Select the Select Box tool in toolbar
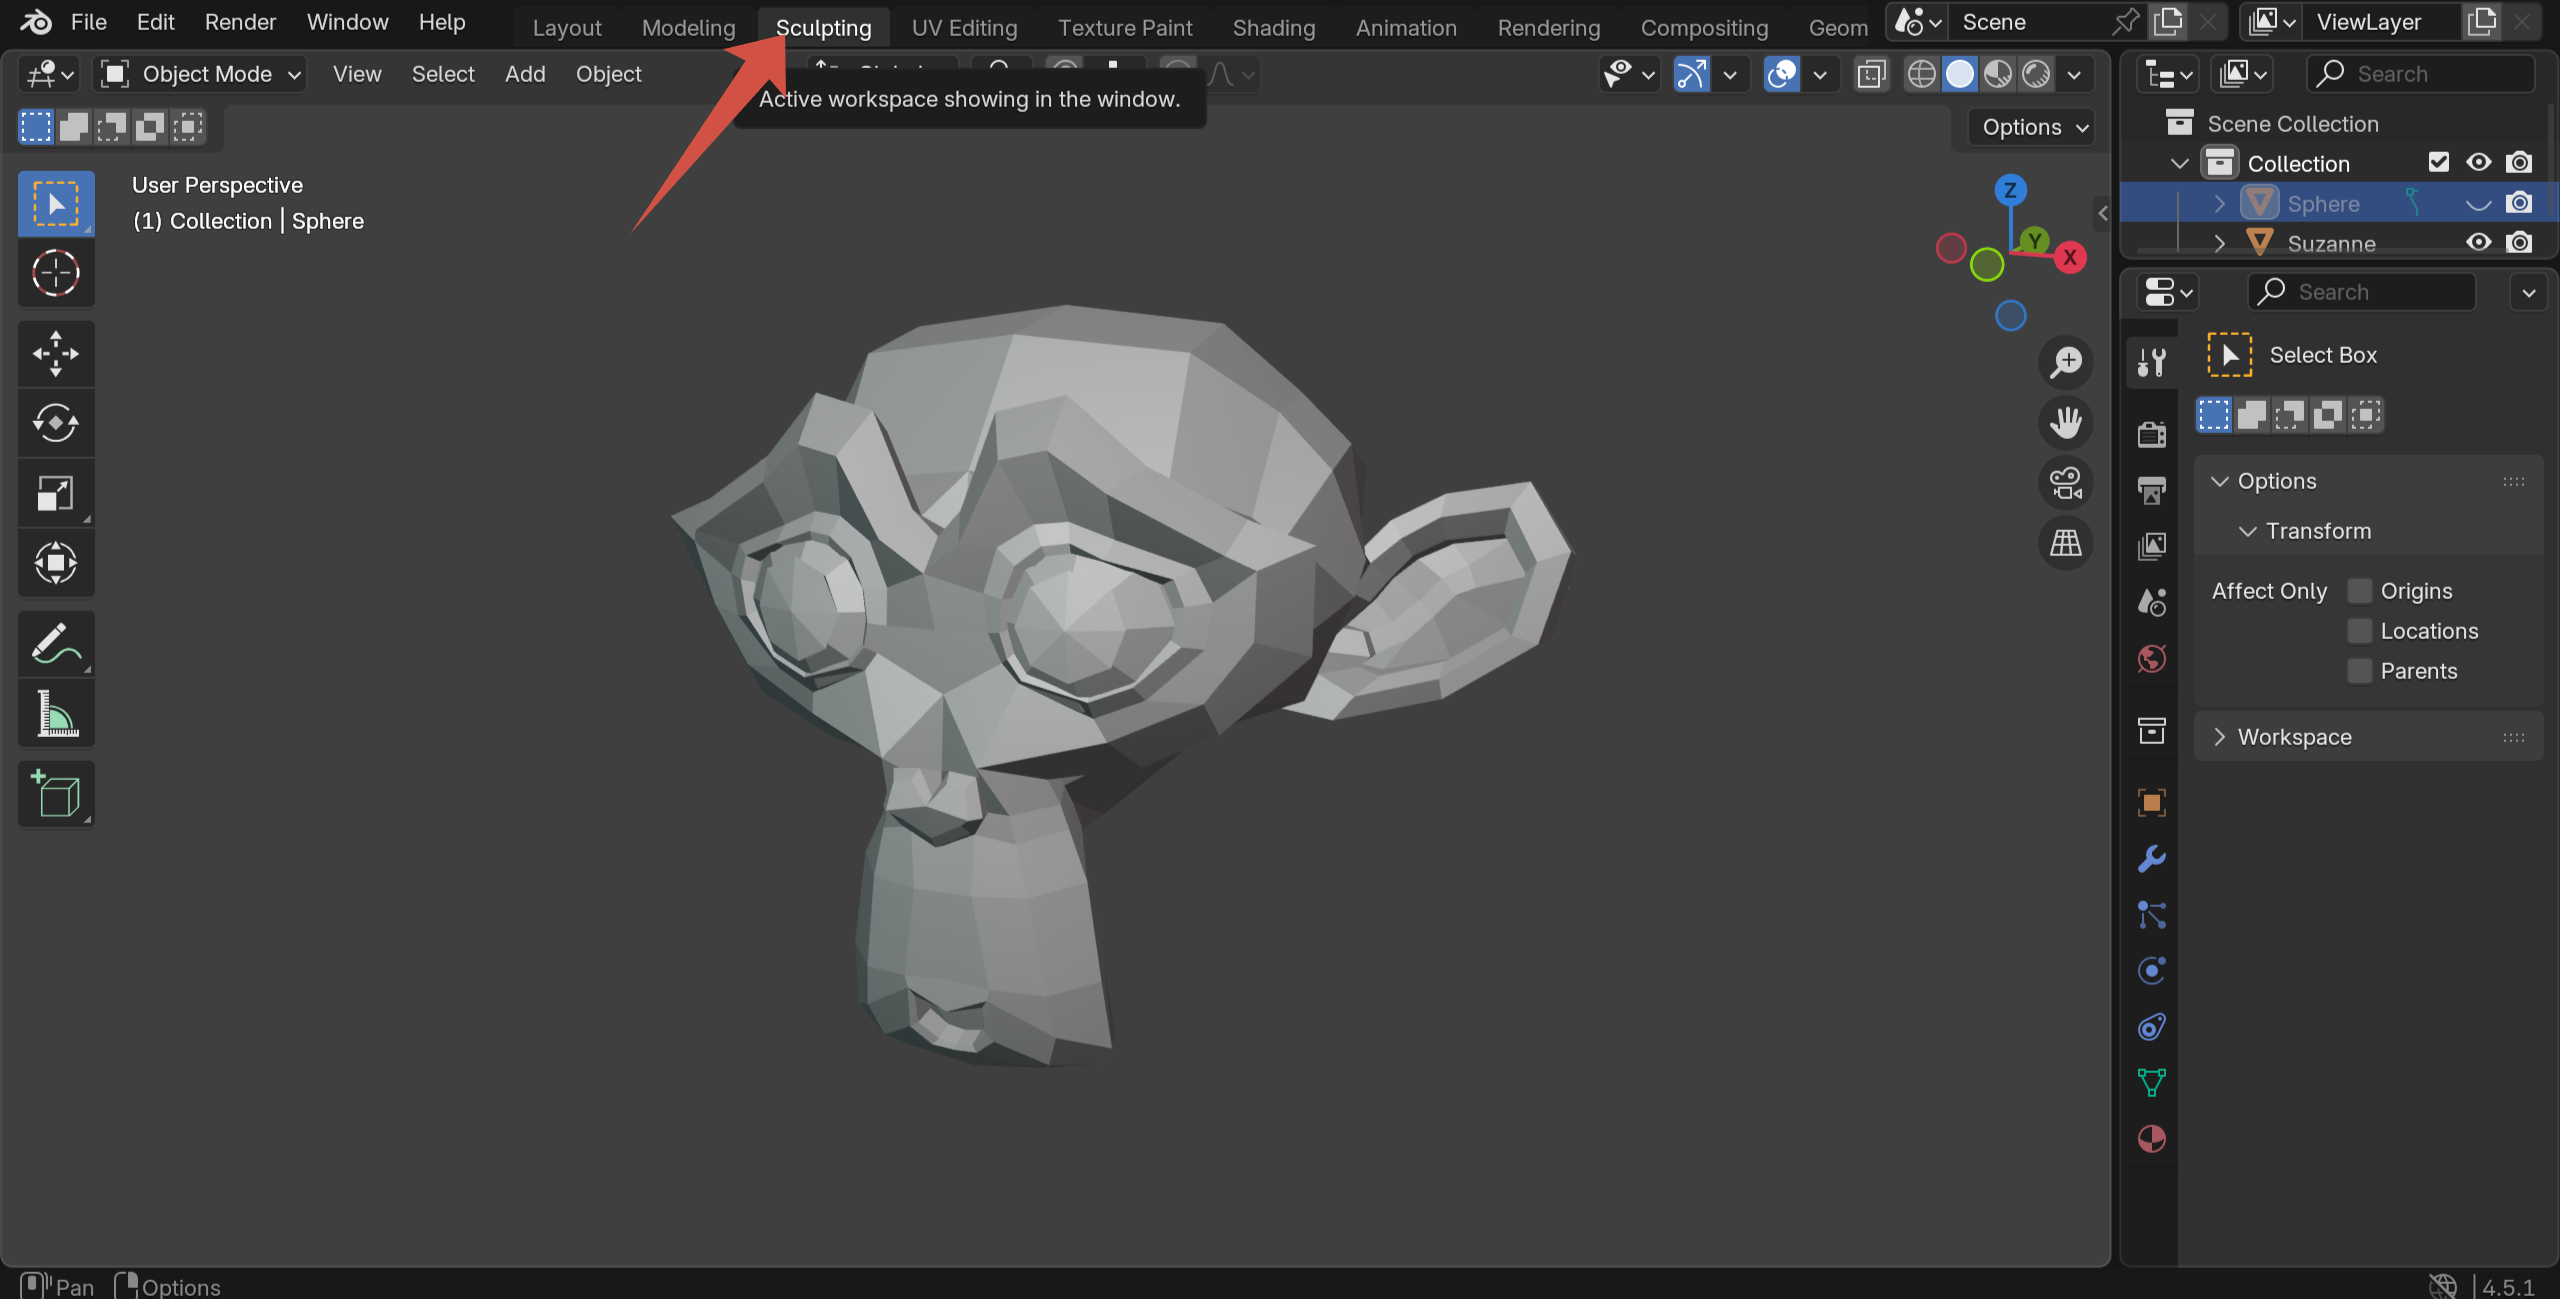The image size is (2560, 1299). point(56,203)
